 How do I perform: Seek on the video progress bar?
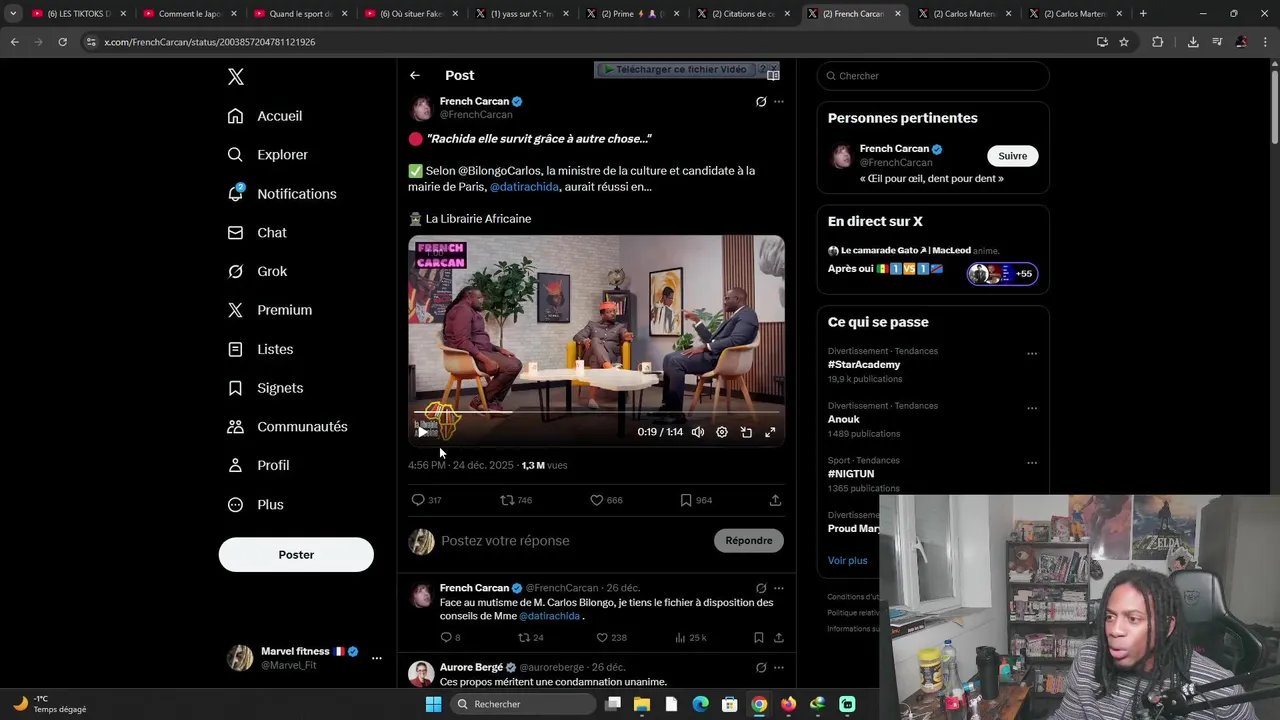point(596,412)
